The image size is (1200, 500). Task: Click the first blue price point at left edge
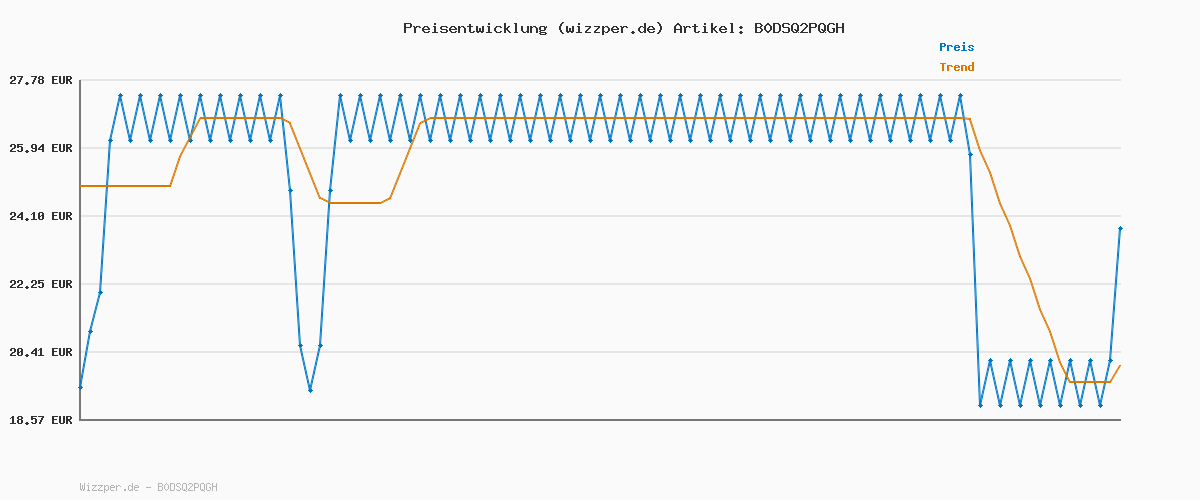coord(80,387)
